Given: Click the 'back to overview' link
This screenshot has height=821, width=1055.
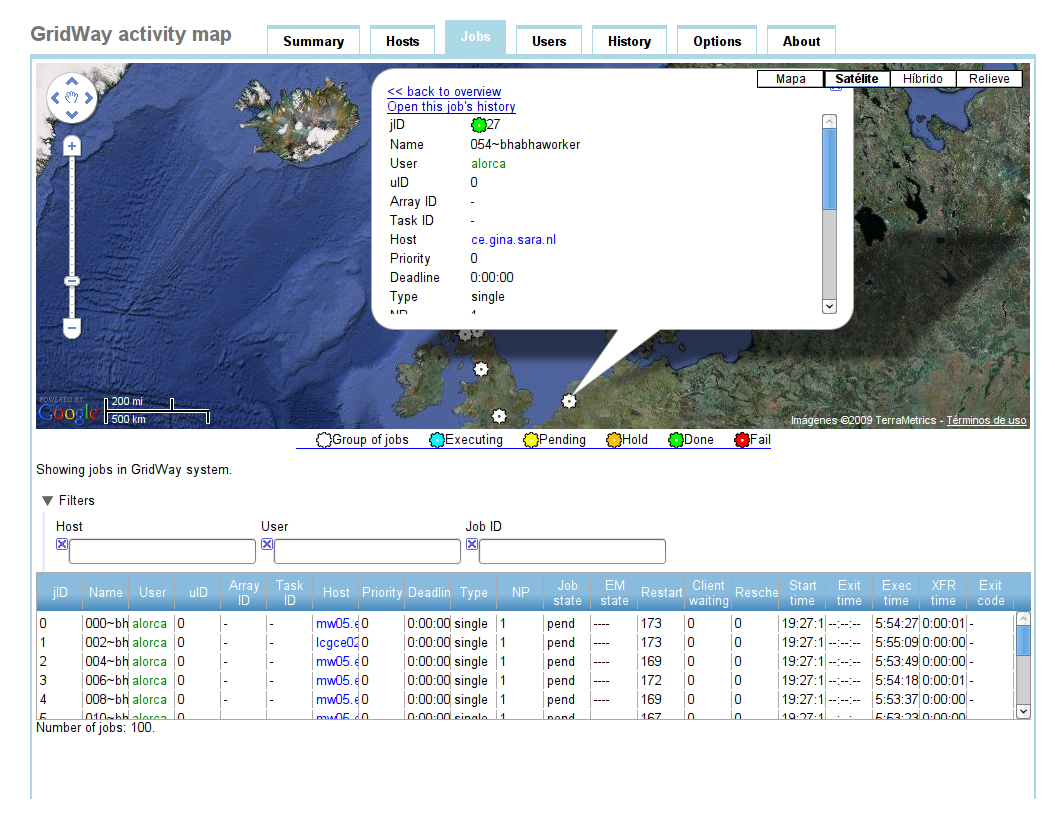Looking at the screenshot, I should click(444, 92).
